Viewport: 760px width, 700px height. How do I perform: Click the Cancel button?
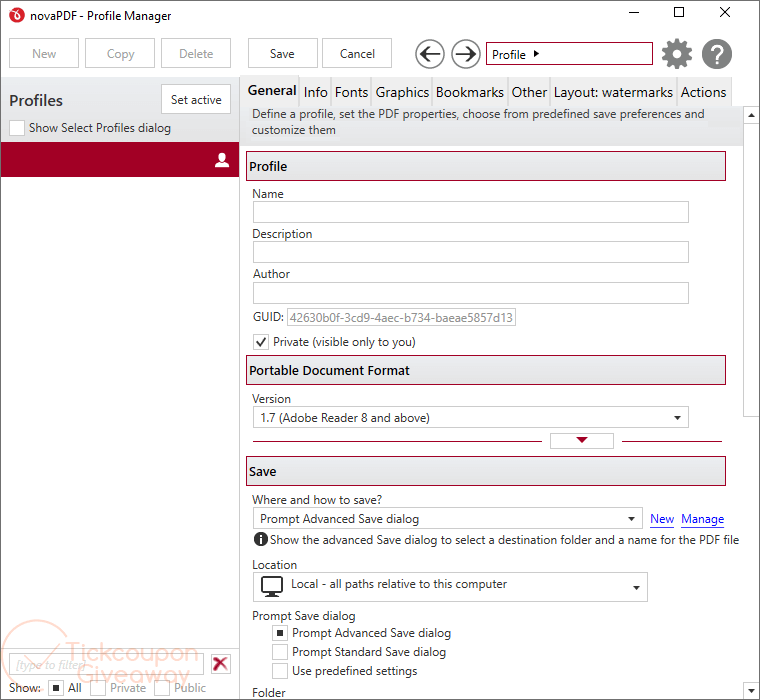pyautogui.click(x=357, y=53)
